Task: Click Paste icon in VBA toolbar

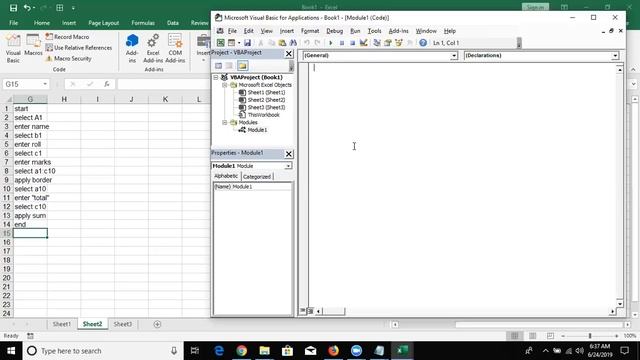Action: coord(282,43)
